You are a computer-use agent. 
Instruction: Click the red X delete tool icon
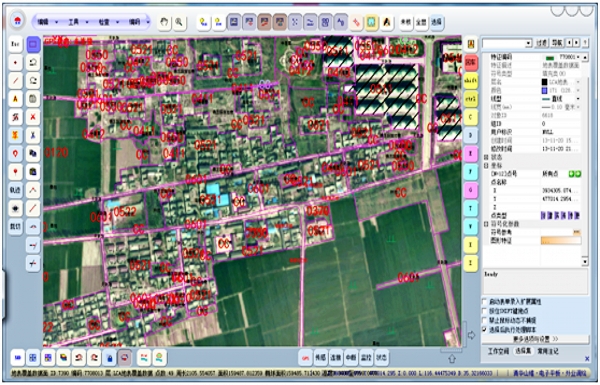[x=33, y=117]
